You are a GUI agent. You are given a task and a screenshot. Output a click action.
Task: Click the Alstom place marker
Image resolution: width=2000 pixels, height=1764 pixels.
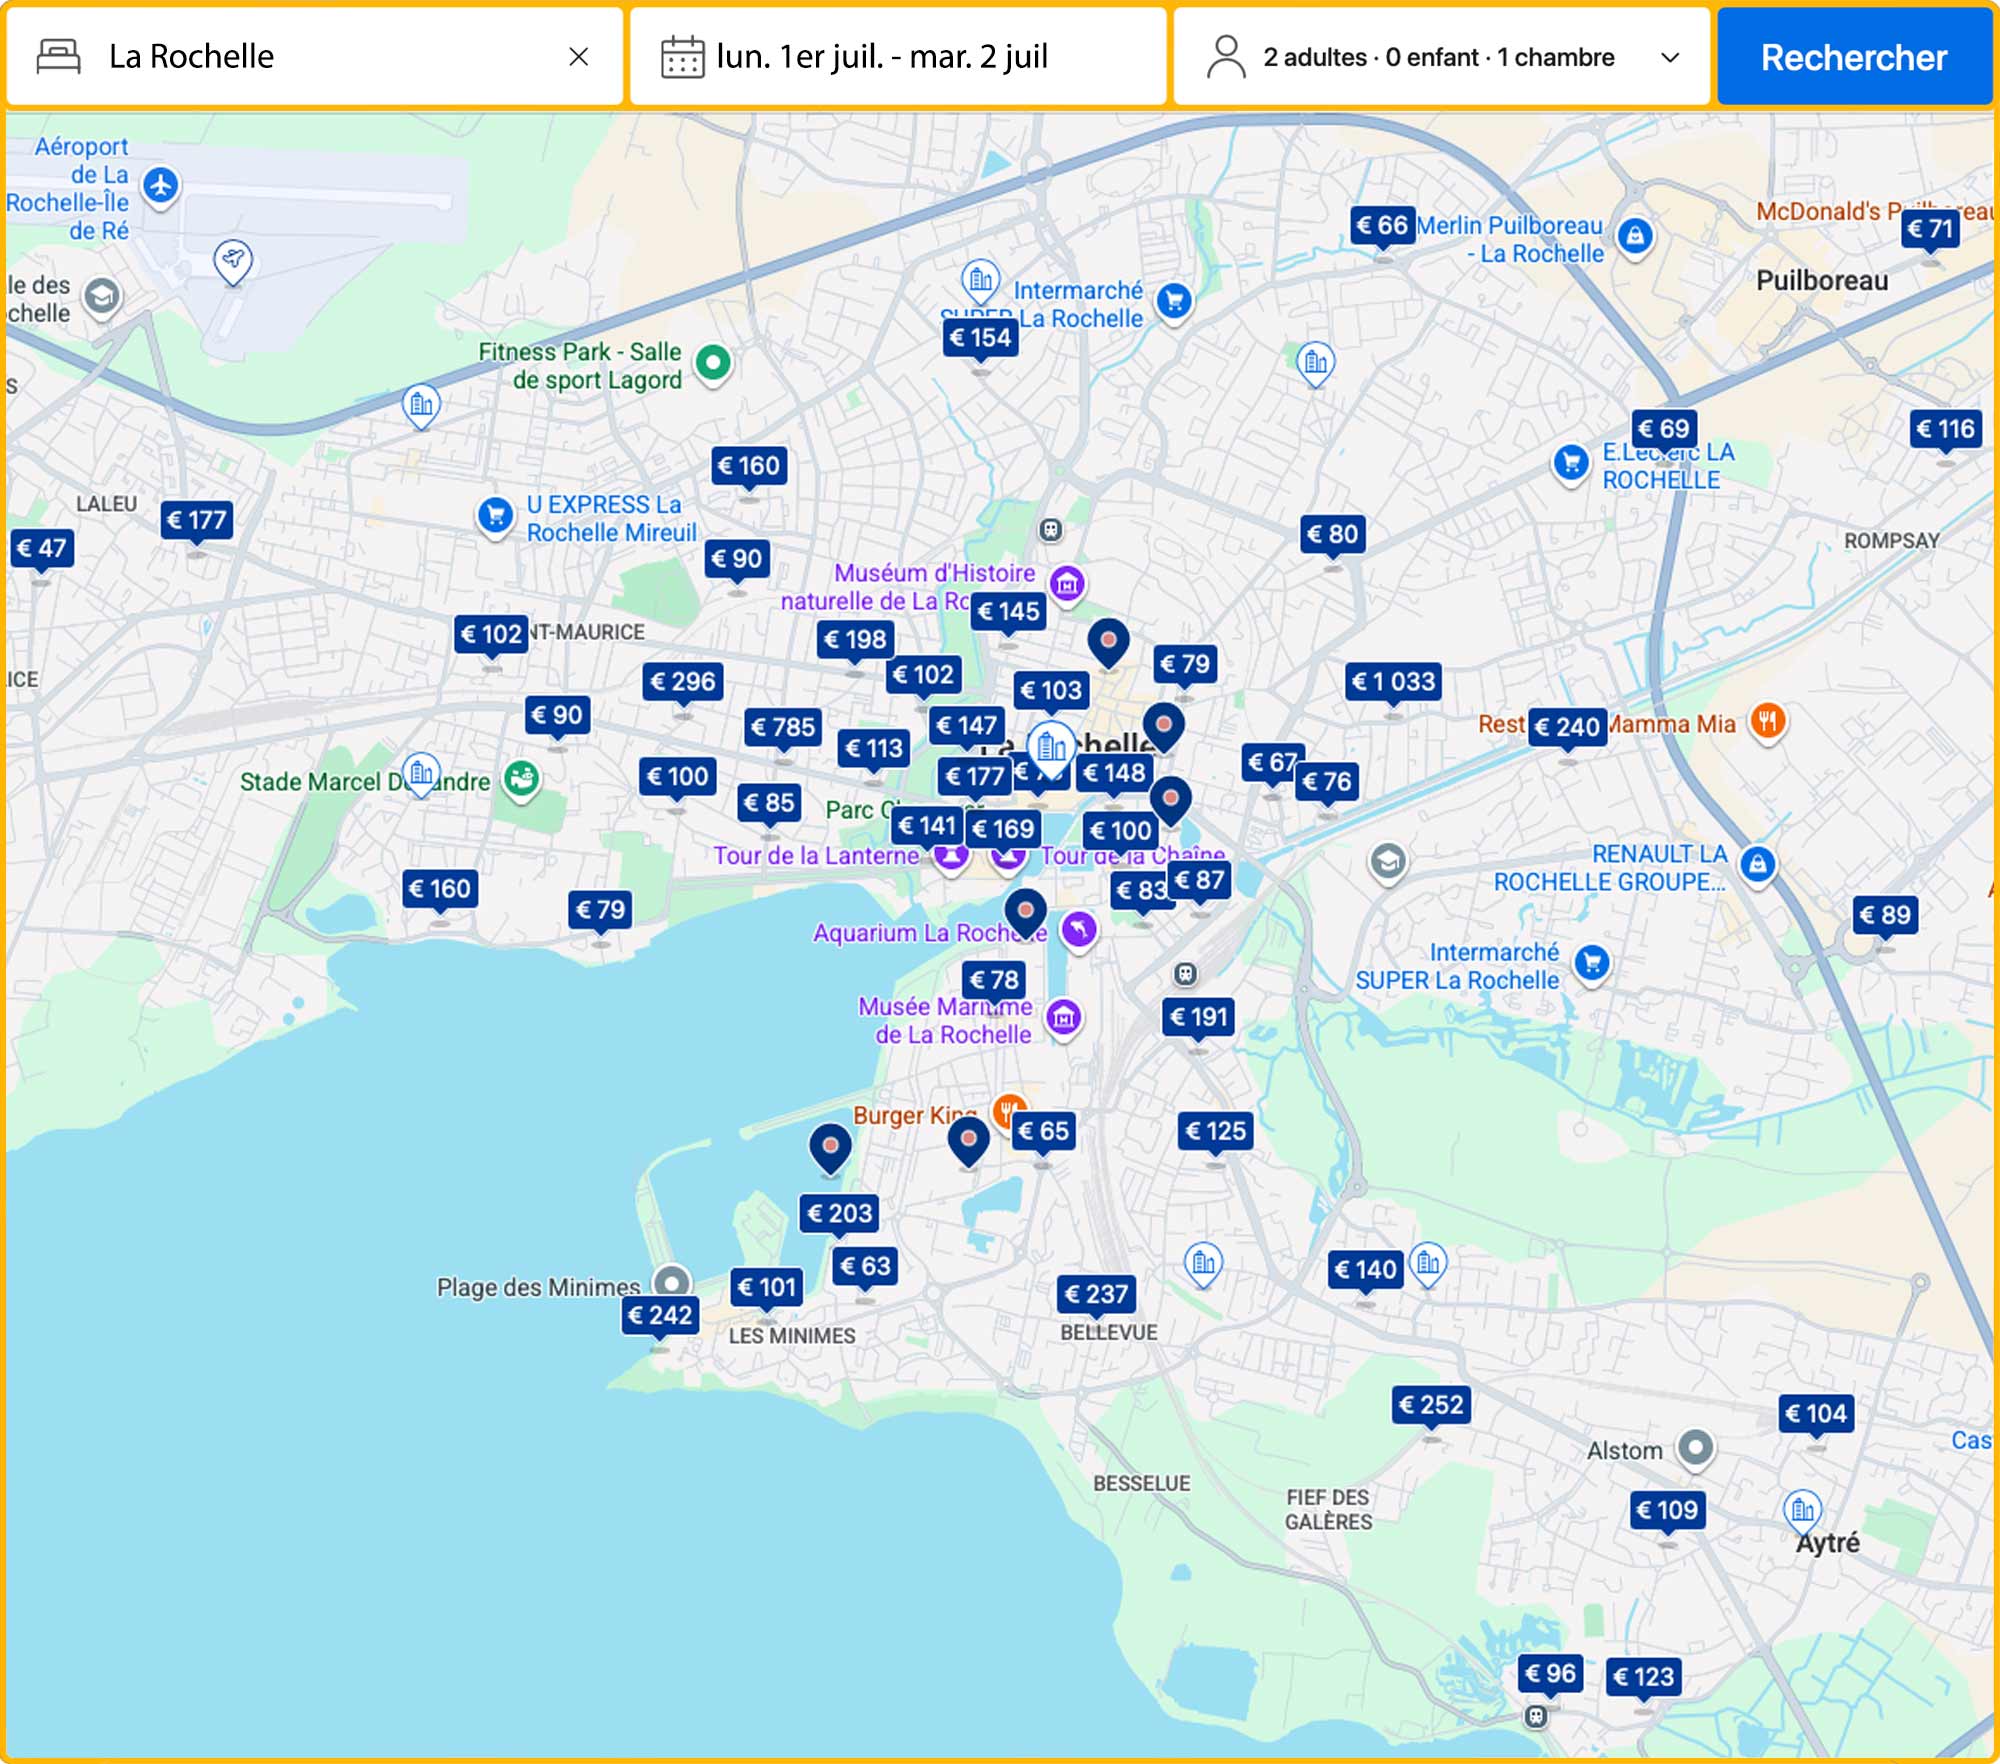point(1697,1449)
